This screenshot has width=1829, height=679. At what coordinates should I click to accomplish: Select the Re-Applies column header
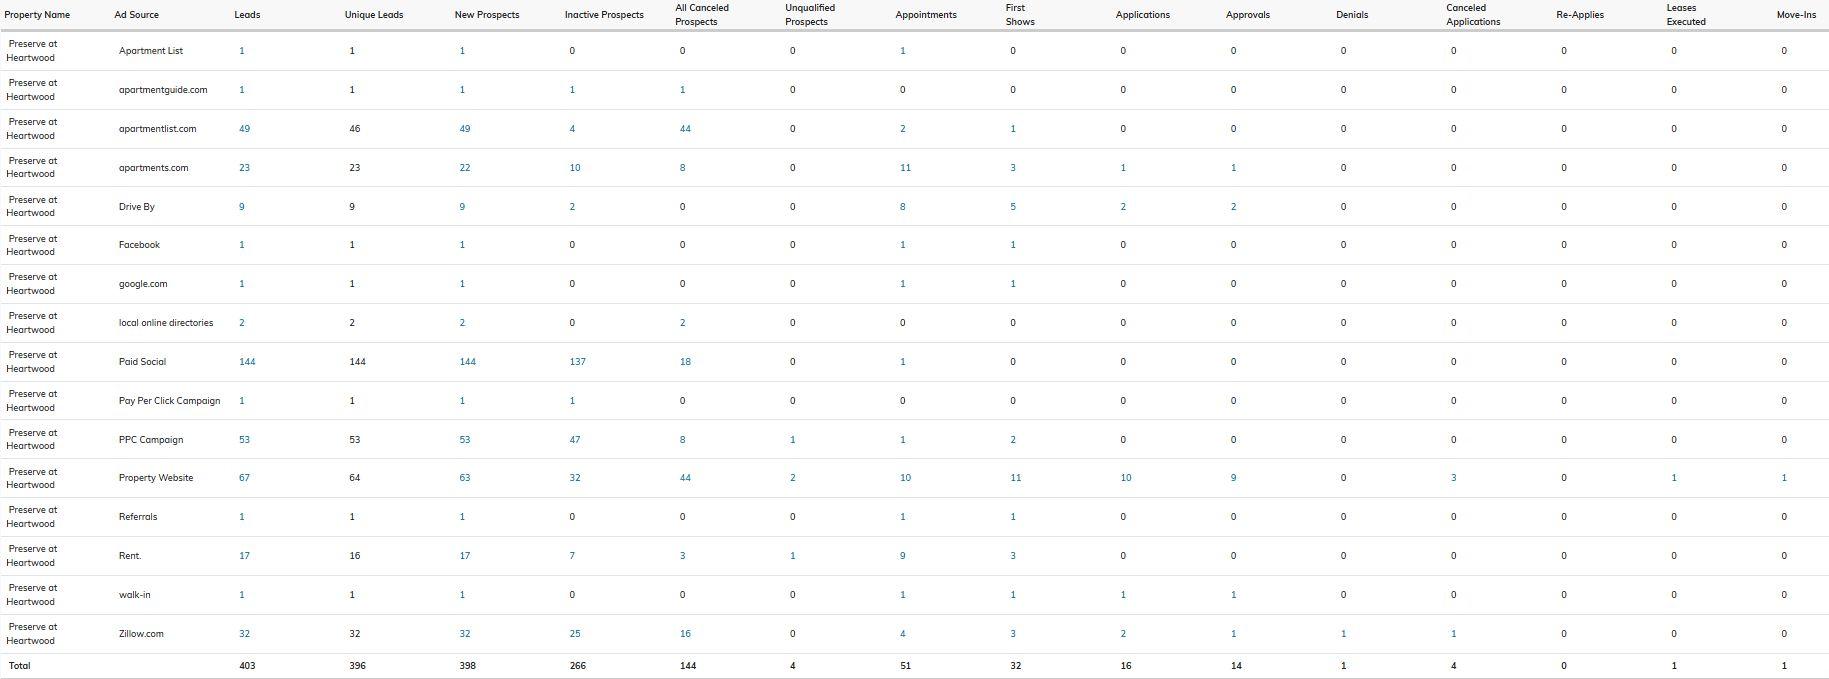click(x=1580, y=15)
